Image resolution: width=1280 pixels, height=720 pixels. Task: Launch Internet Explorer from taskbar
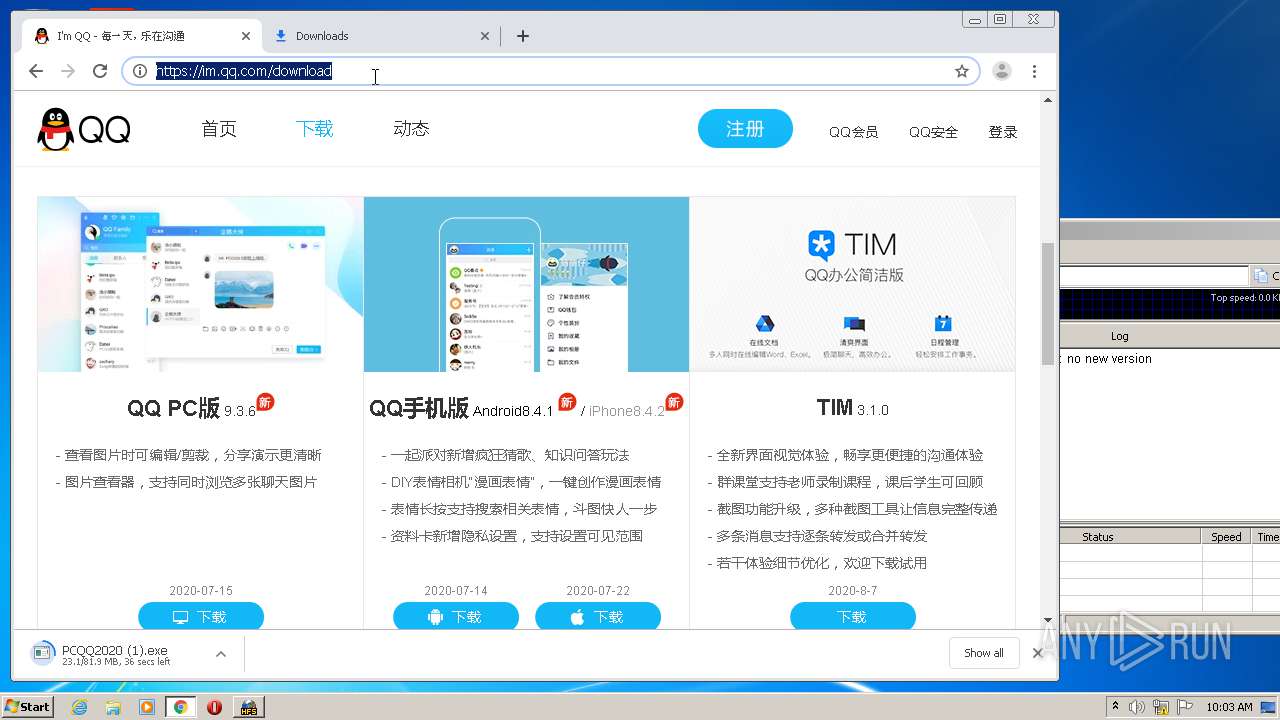[x=80, y=707]
